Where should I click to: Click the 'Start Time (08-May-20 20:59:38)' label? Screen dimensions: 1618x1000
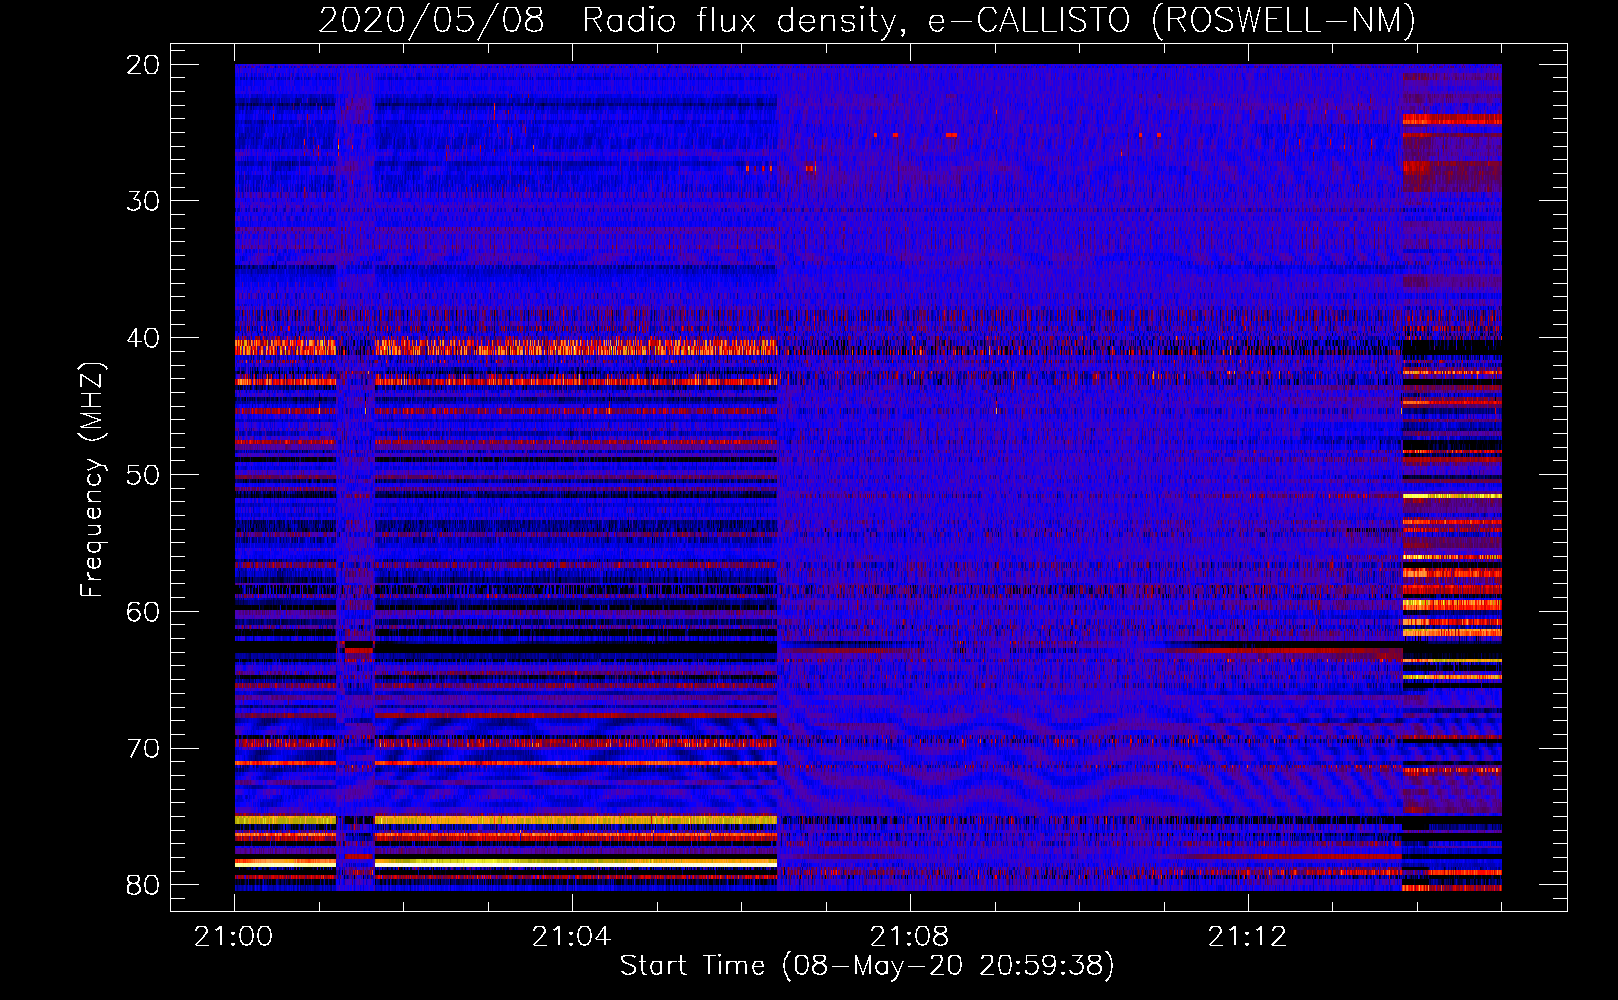coord(867,966)
